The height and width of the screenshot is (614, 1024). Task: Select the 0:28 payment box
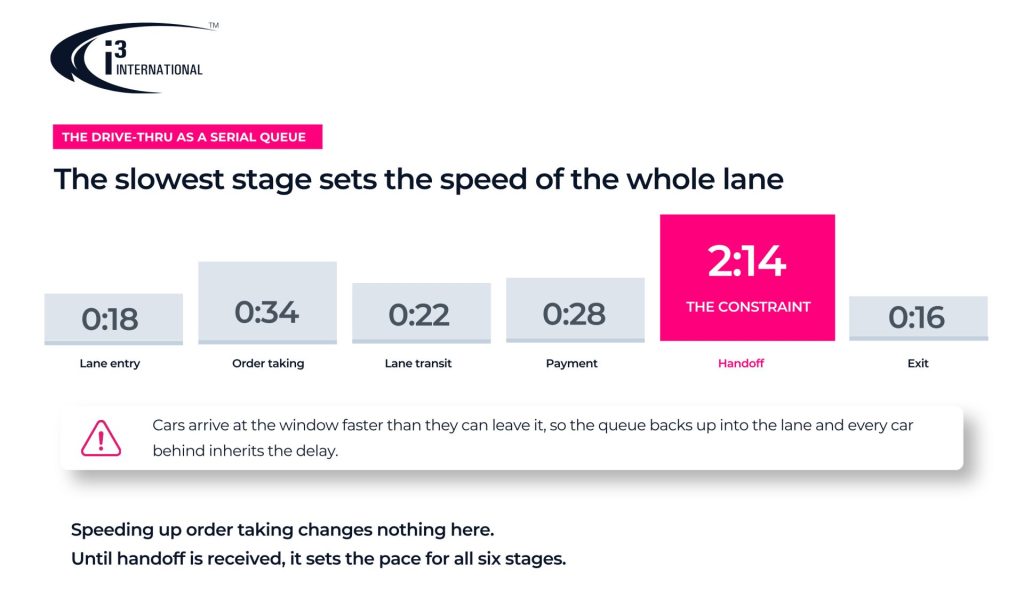tap(575, 310)
